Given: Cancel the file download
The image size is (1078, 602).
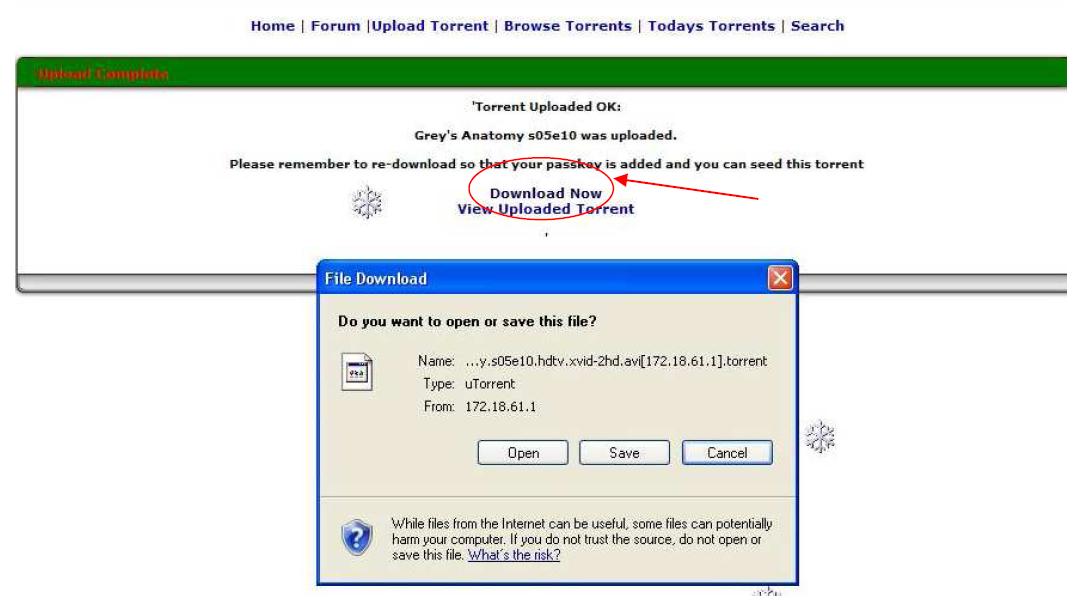Looking at the screenshot, I should [x=727, y=453].
